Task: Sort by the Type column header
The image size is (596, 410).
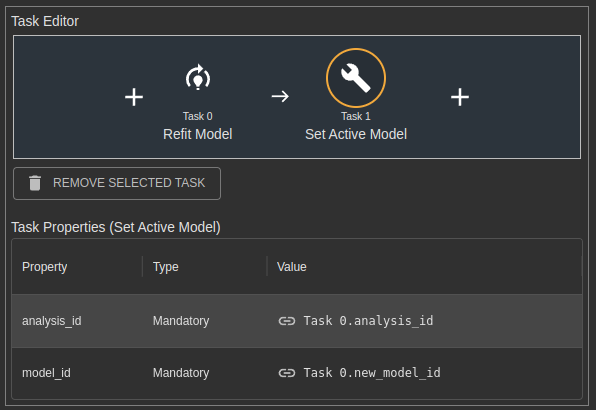Action: click(x=165, y=267)
